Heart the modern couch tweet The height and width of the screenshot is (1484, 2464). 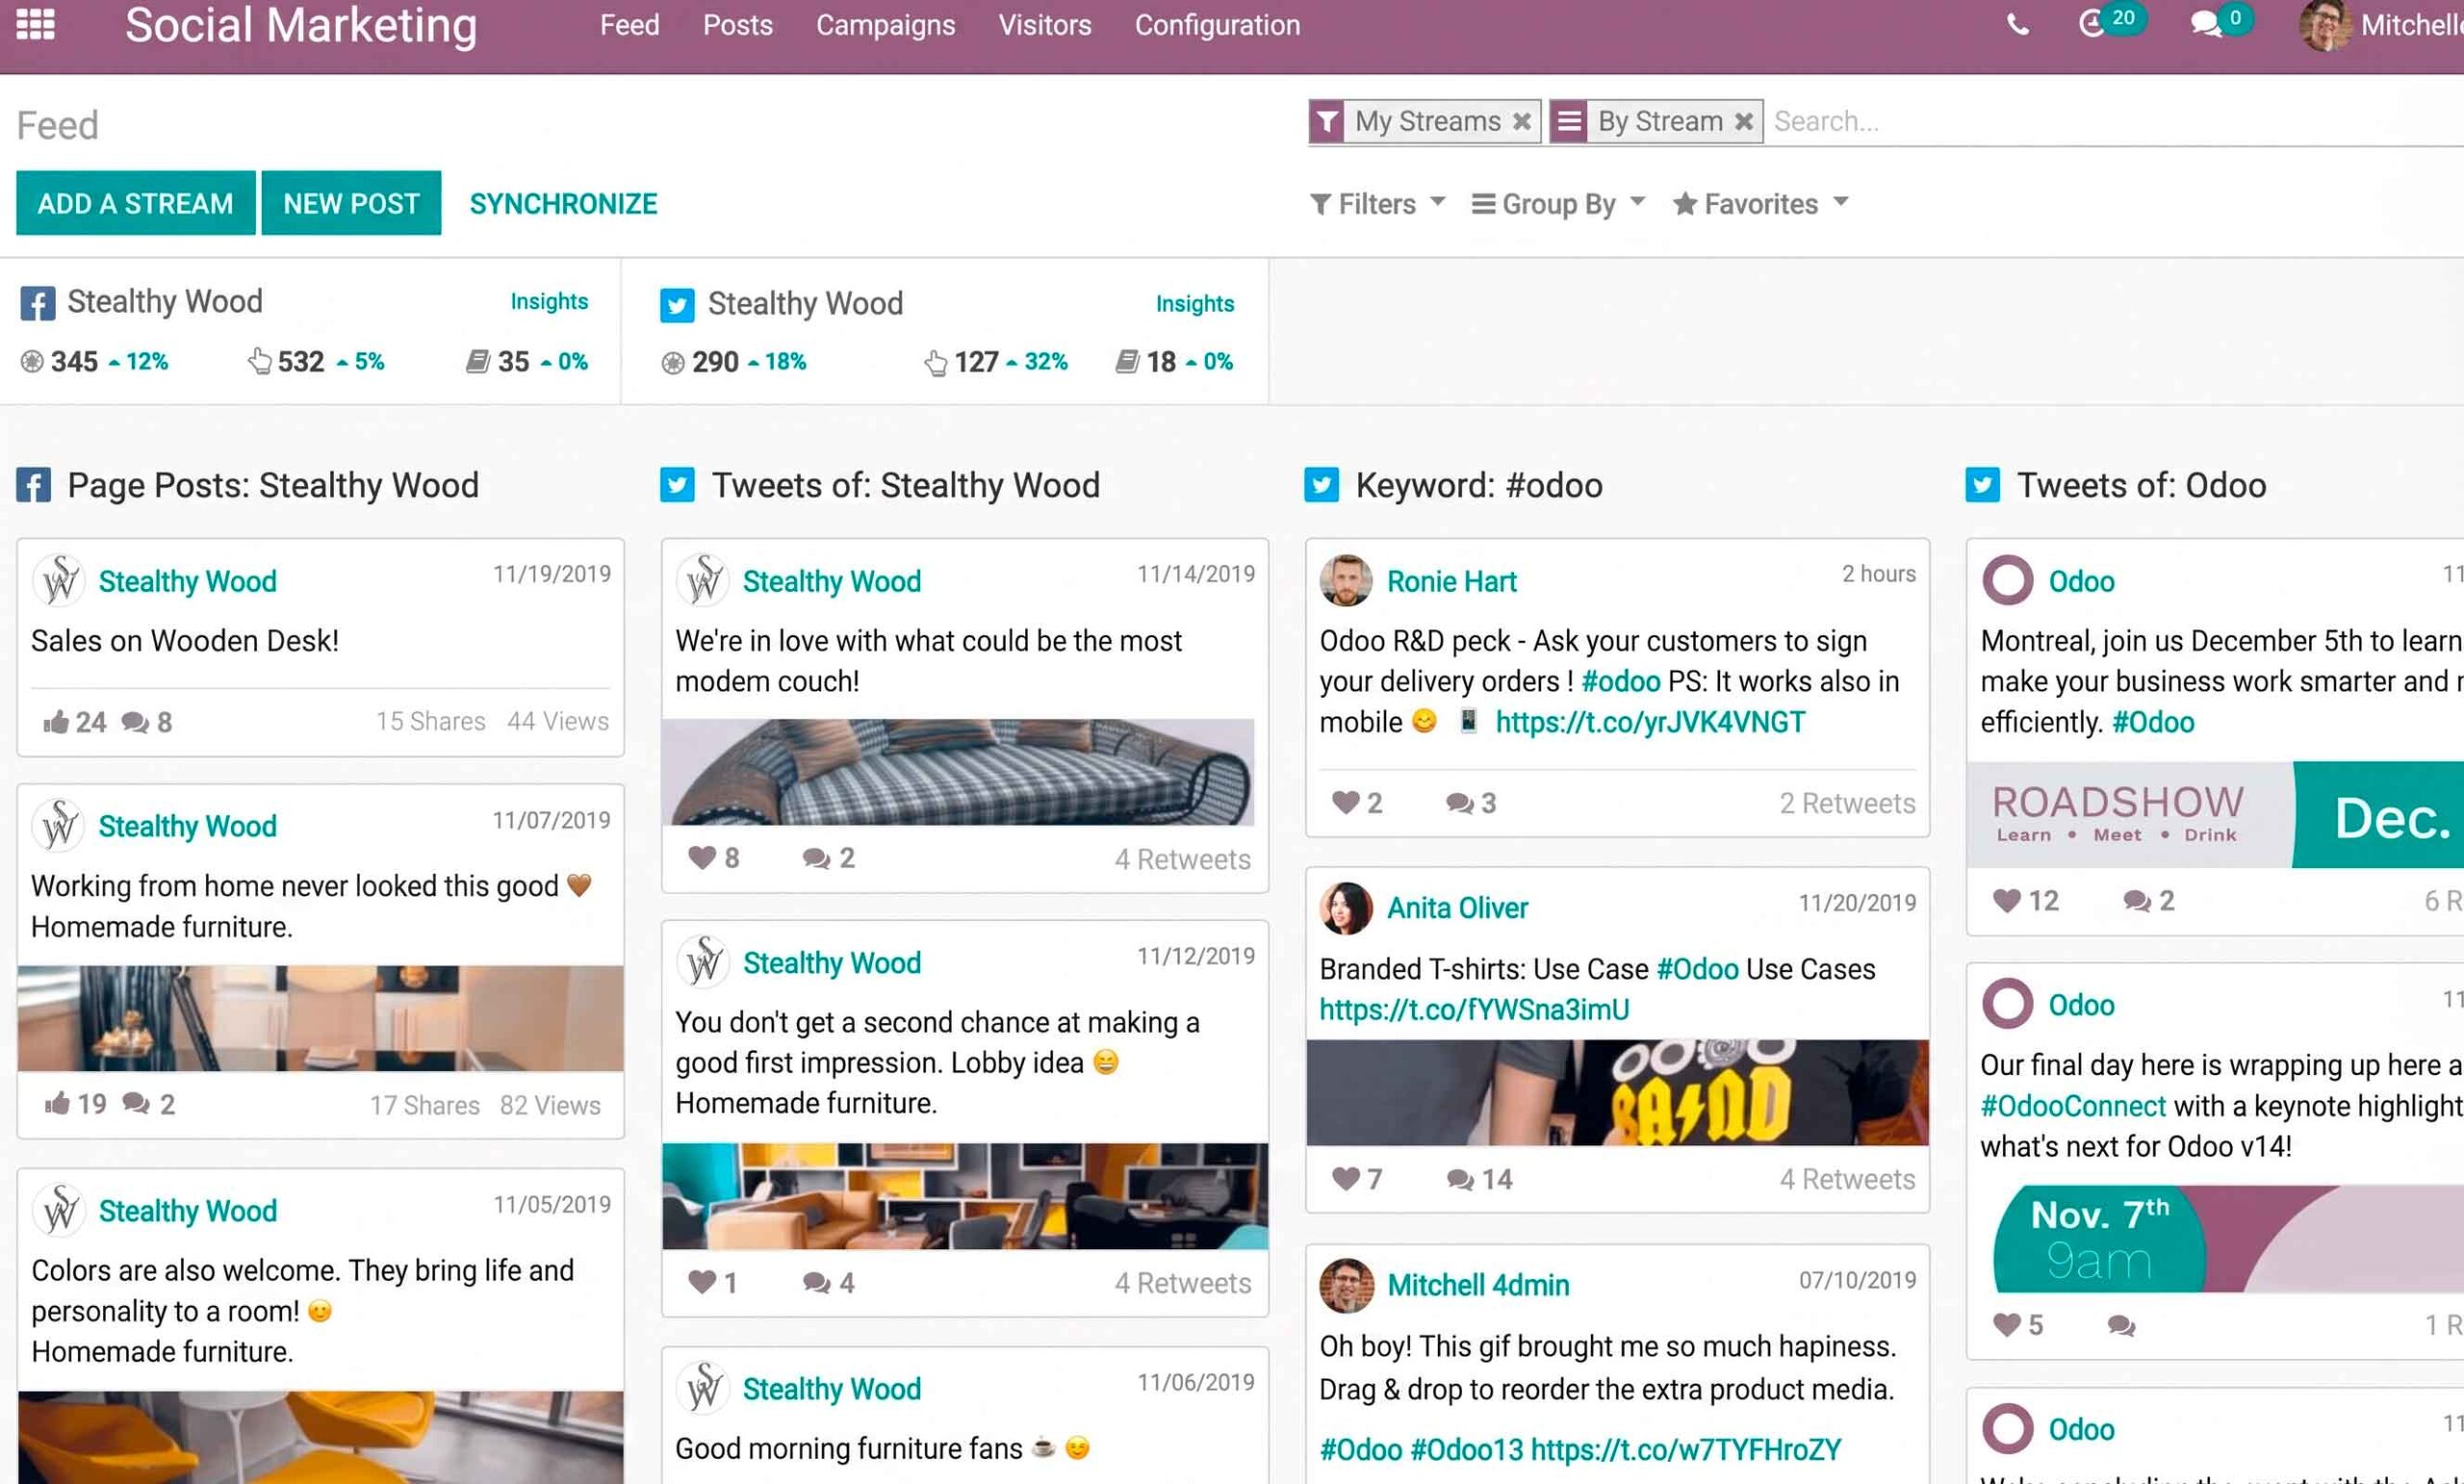coord(702,857)
